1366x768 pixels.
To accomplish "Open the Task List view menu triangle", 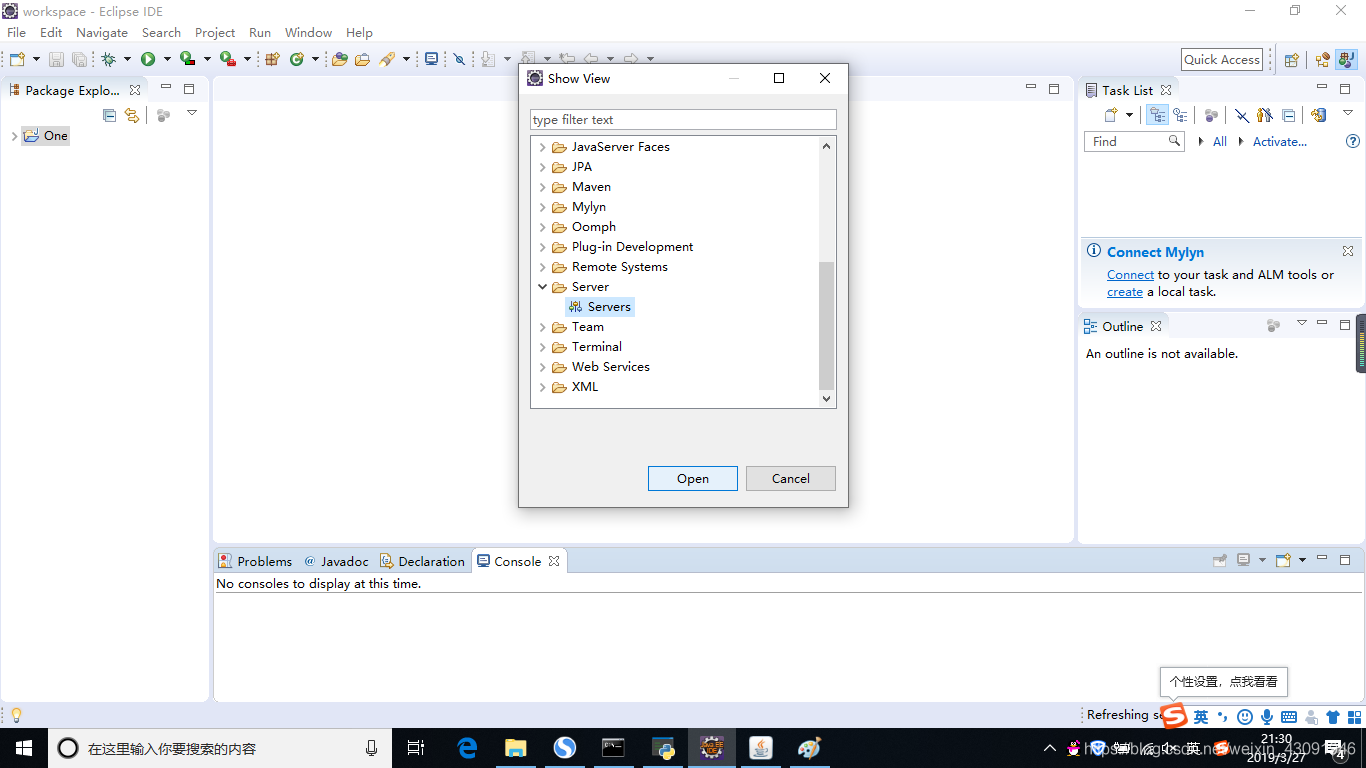I will coord(1348,113).
